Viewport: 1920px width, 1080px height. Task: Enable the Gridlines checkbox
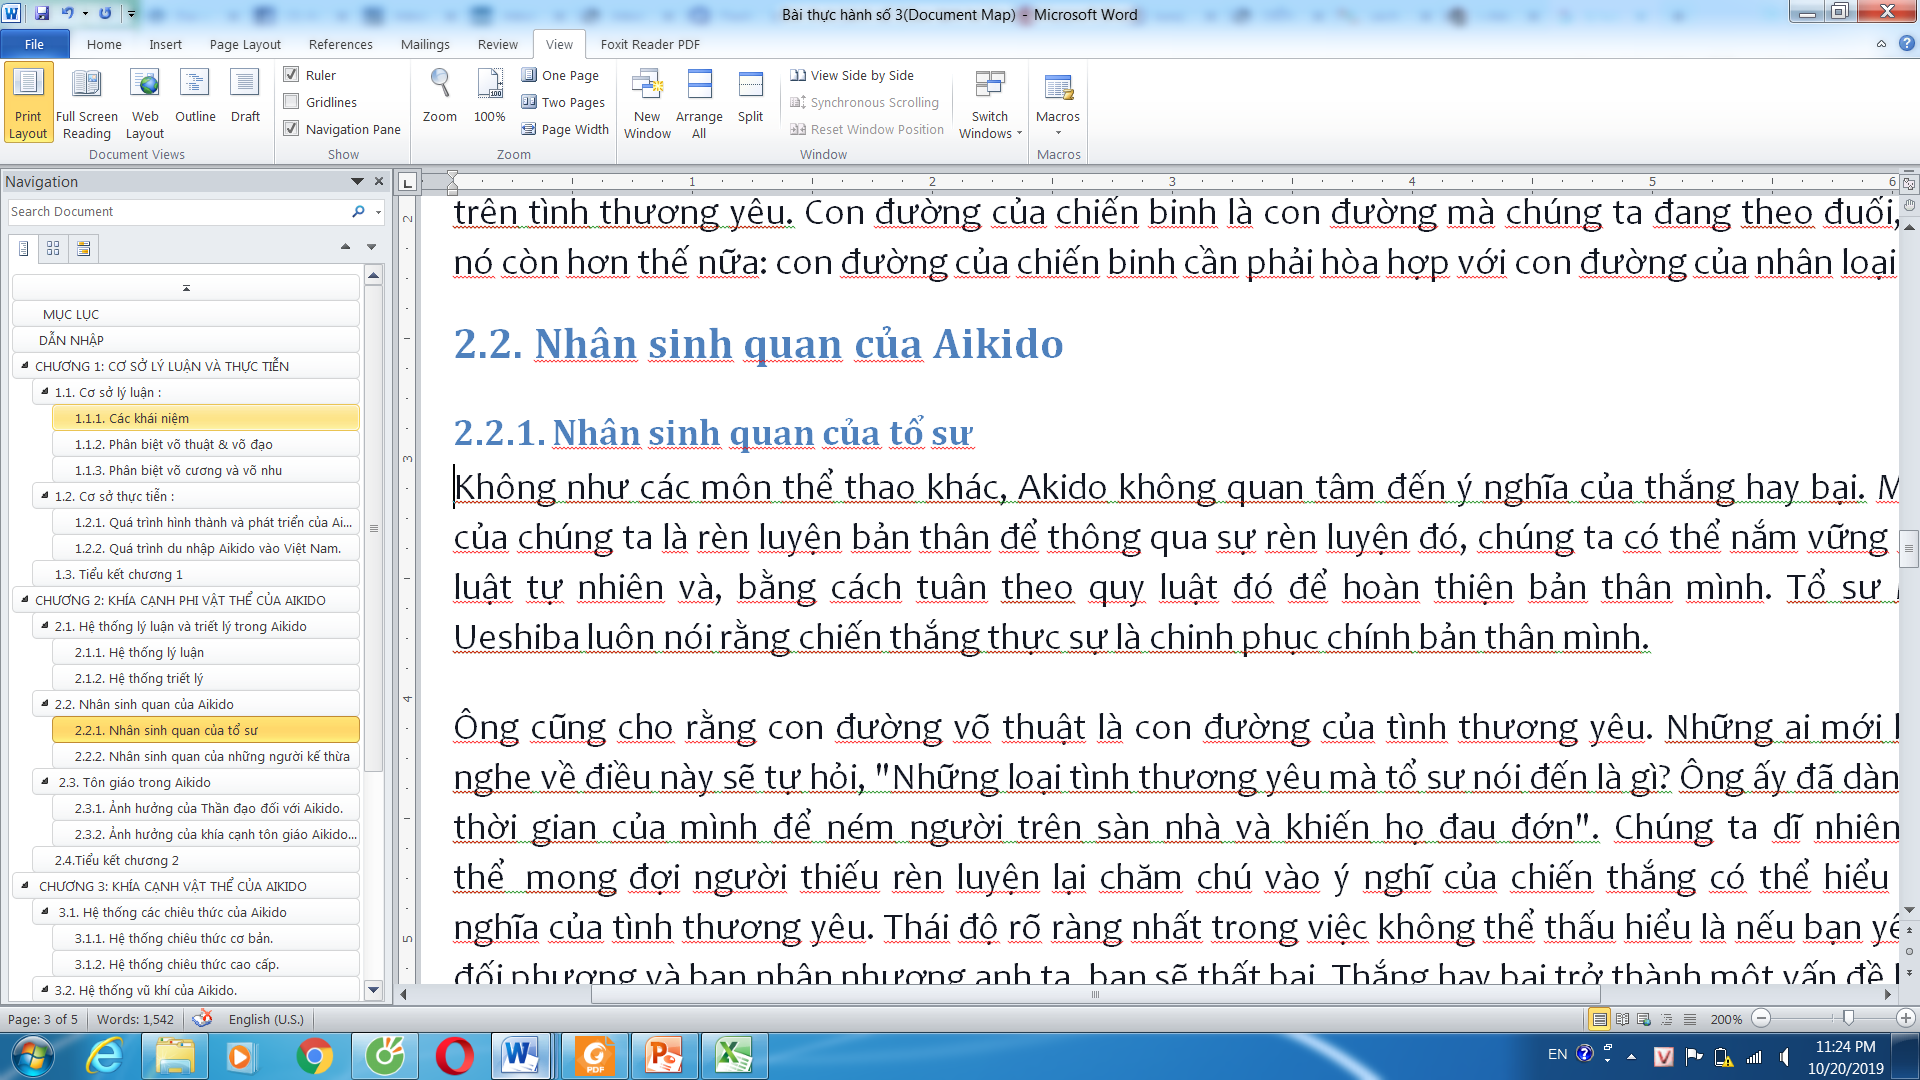[x=292, y=102]
